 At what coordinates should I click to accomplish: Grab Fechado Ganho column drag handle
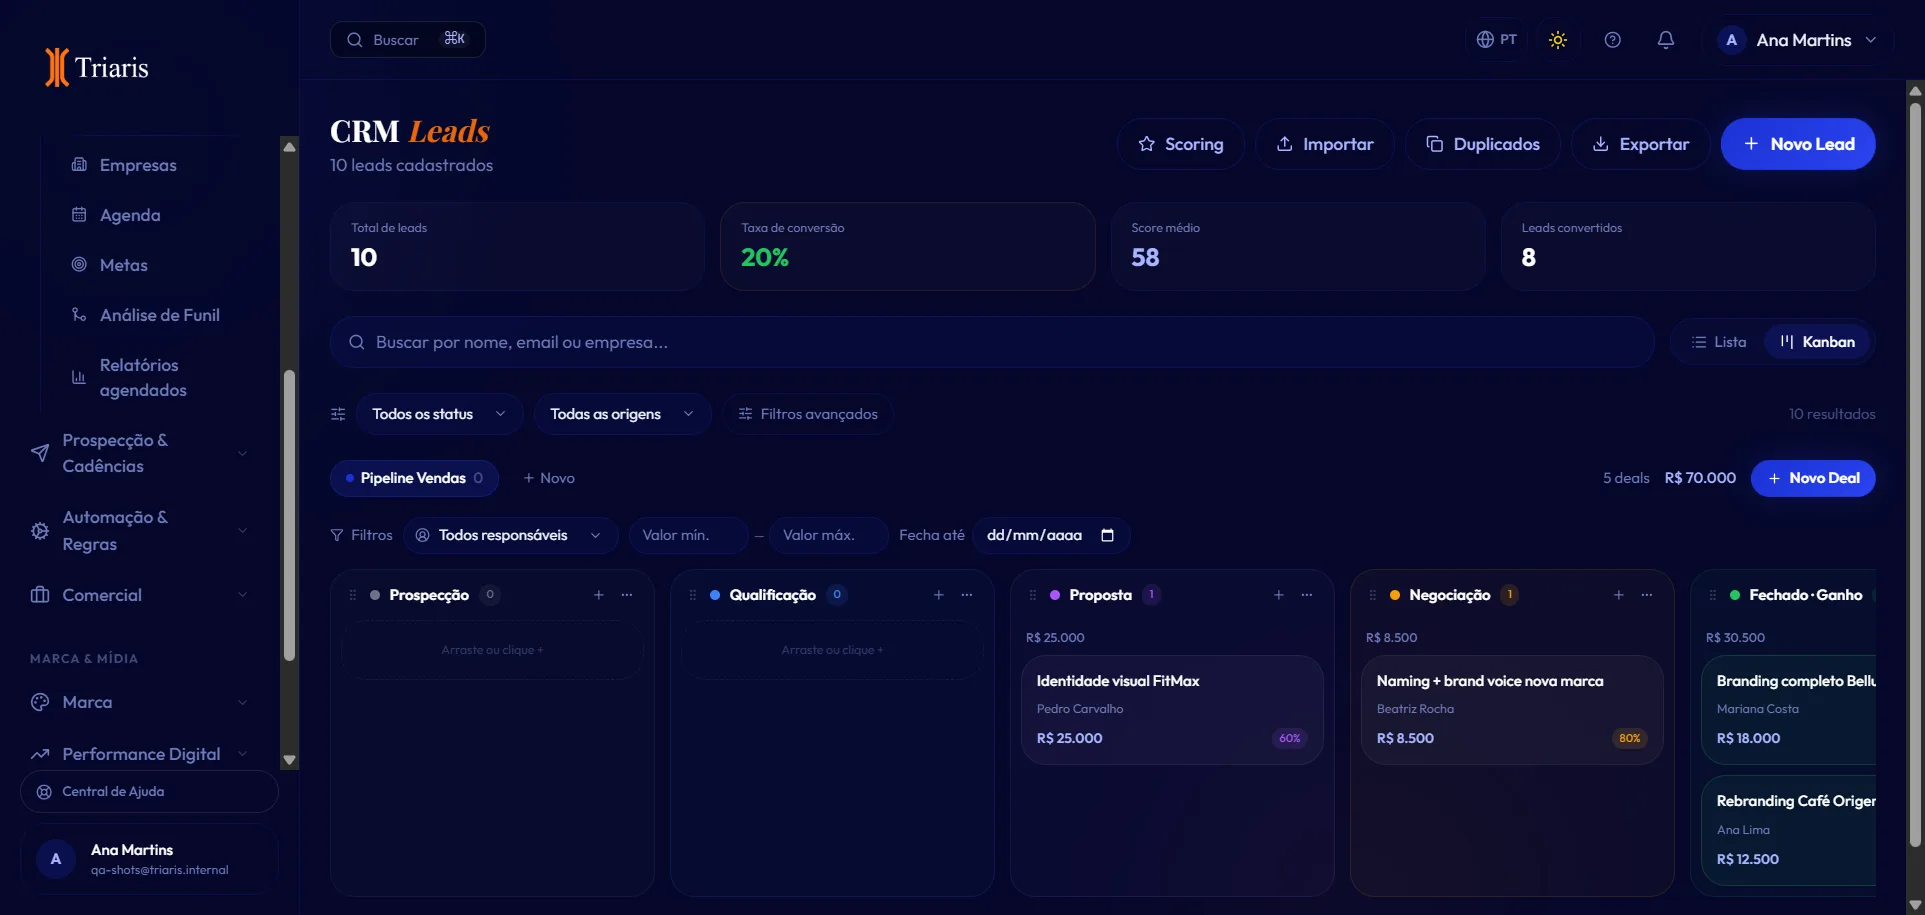point(1713,595)
